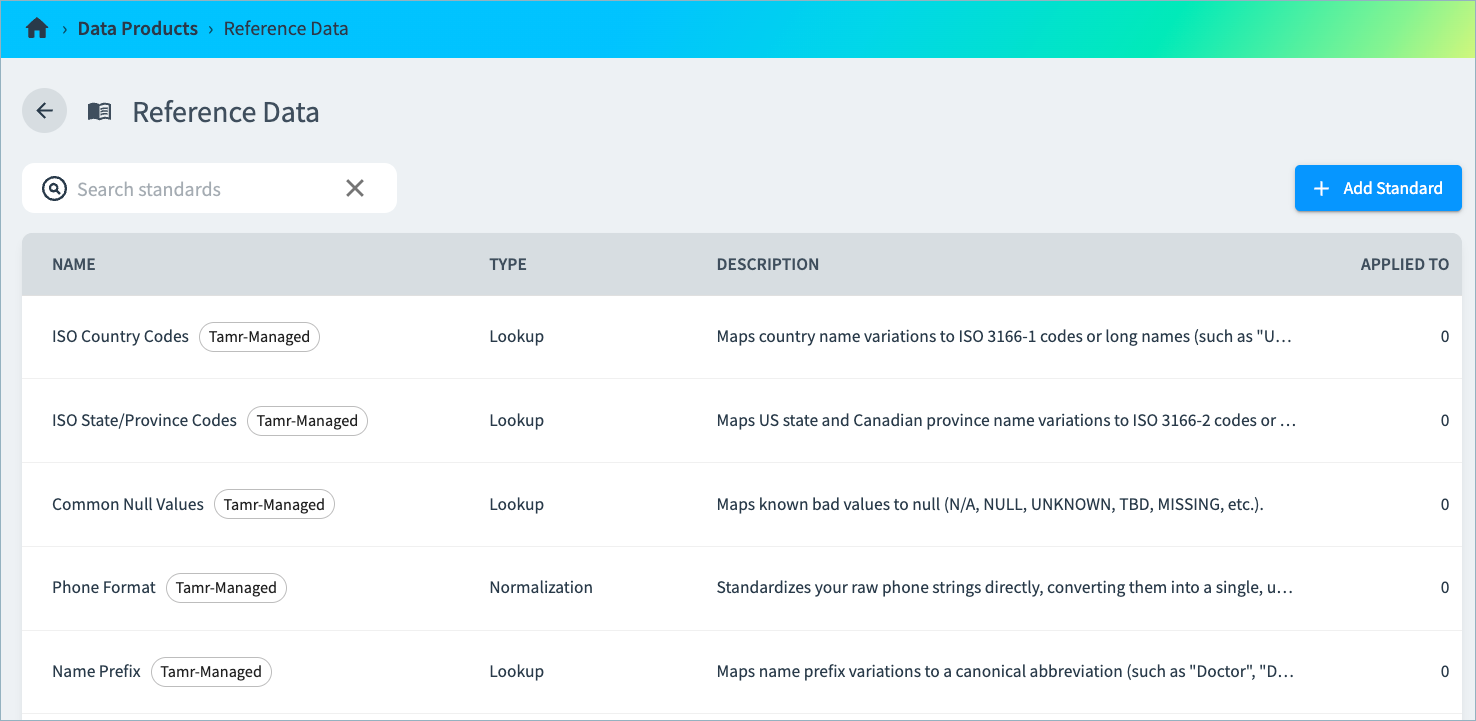
Task: Click description 'Maps known bad values to null'
Action: [x=990, y=505]
